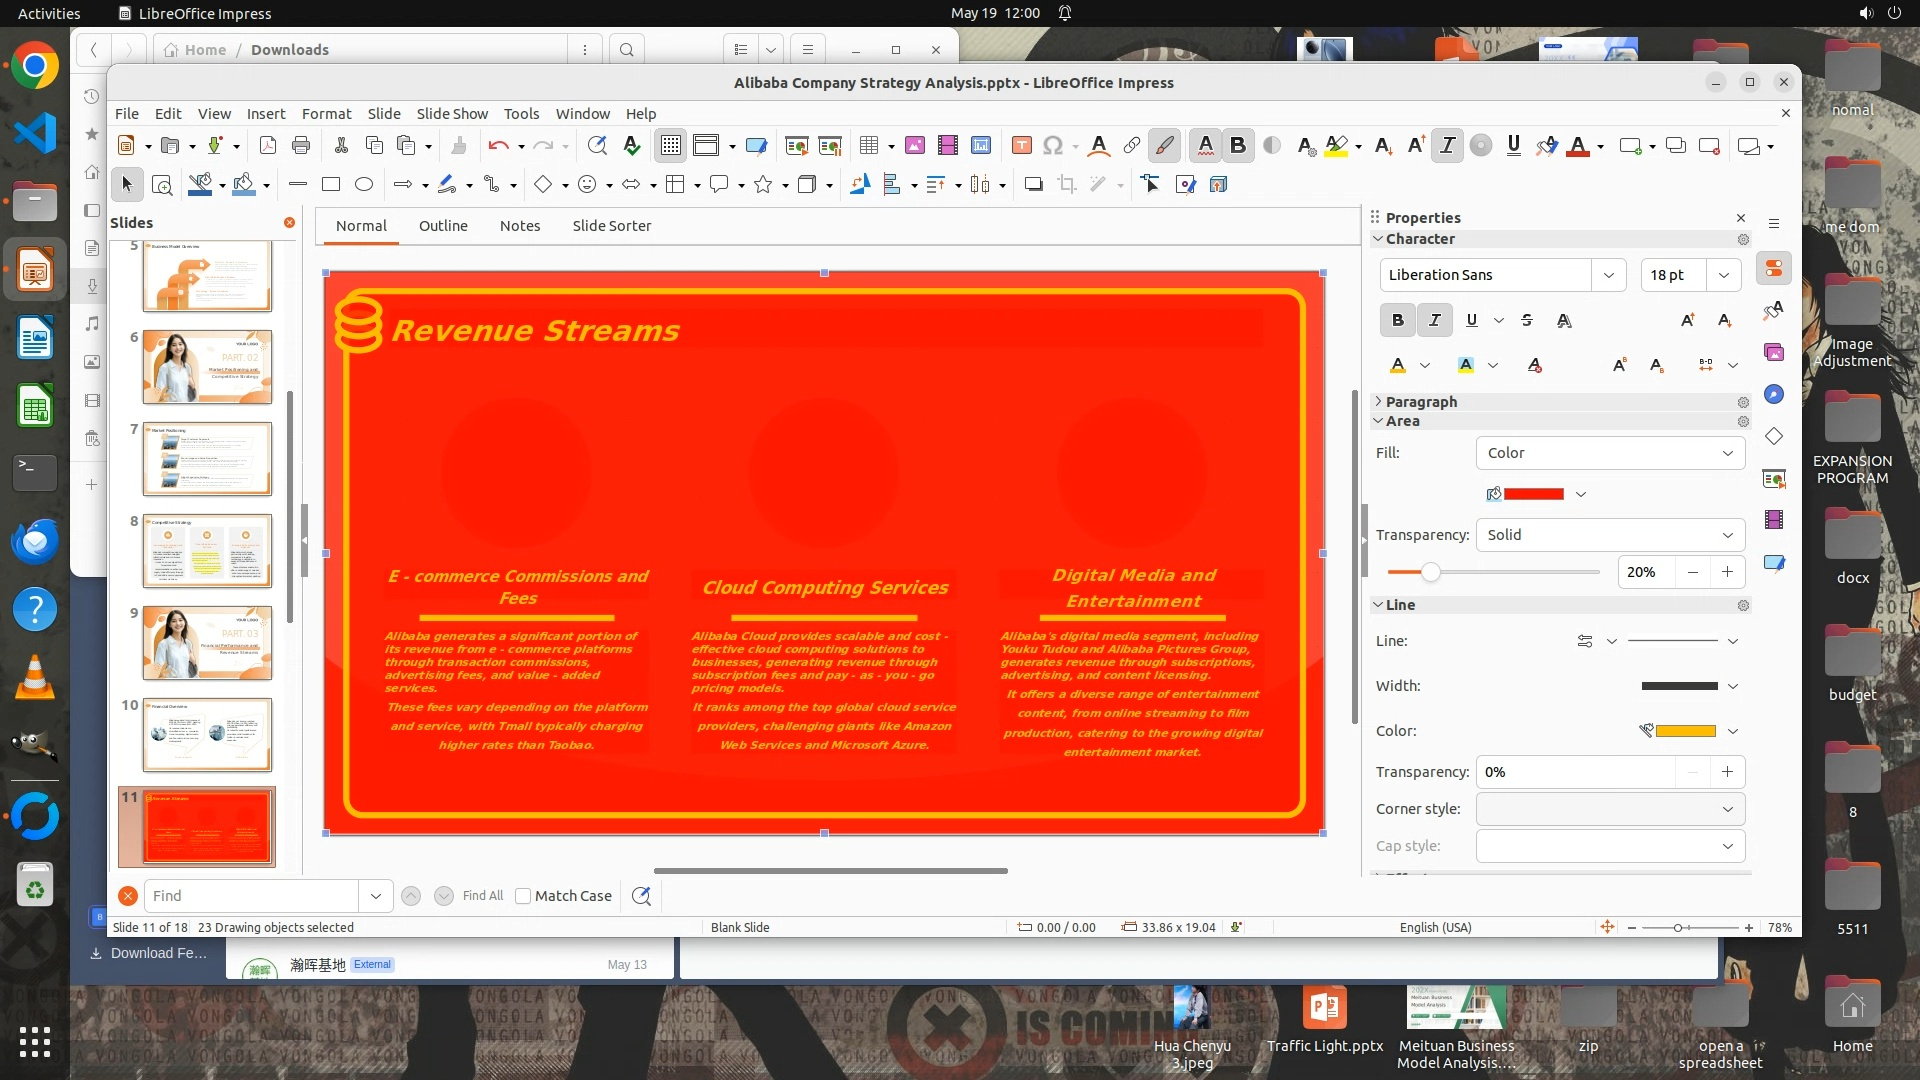Open the Slide Show menu
The height and width of the screenshot is (1080, 1920).
[x=452, y=114]
